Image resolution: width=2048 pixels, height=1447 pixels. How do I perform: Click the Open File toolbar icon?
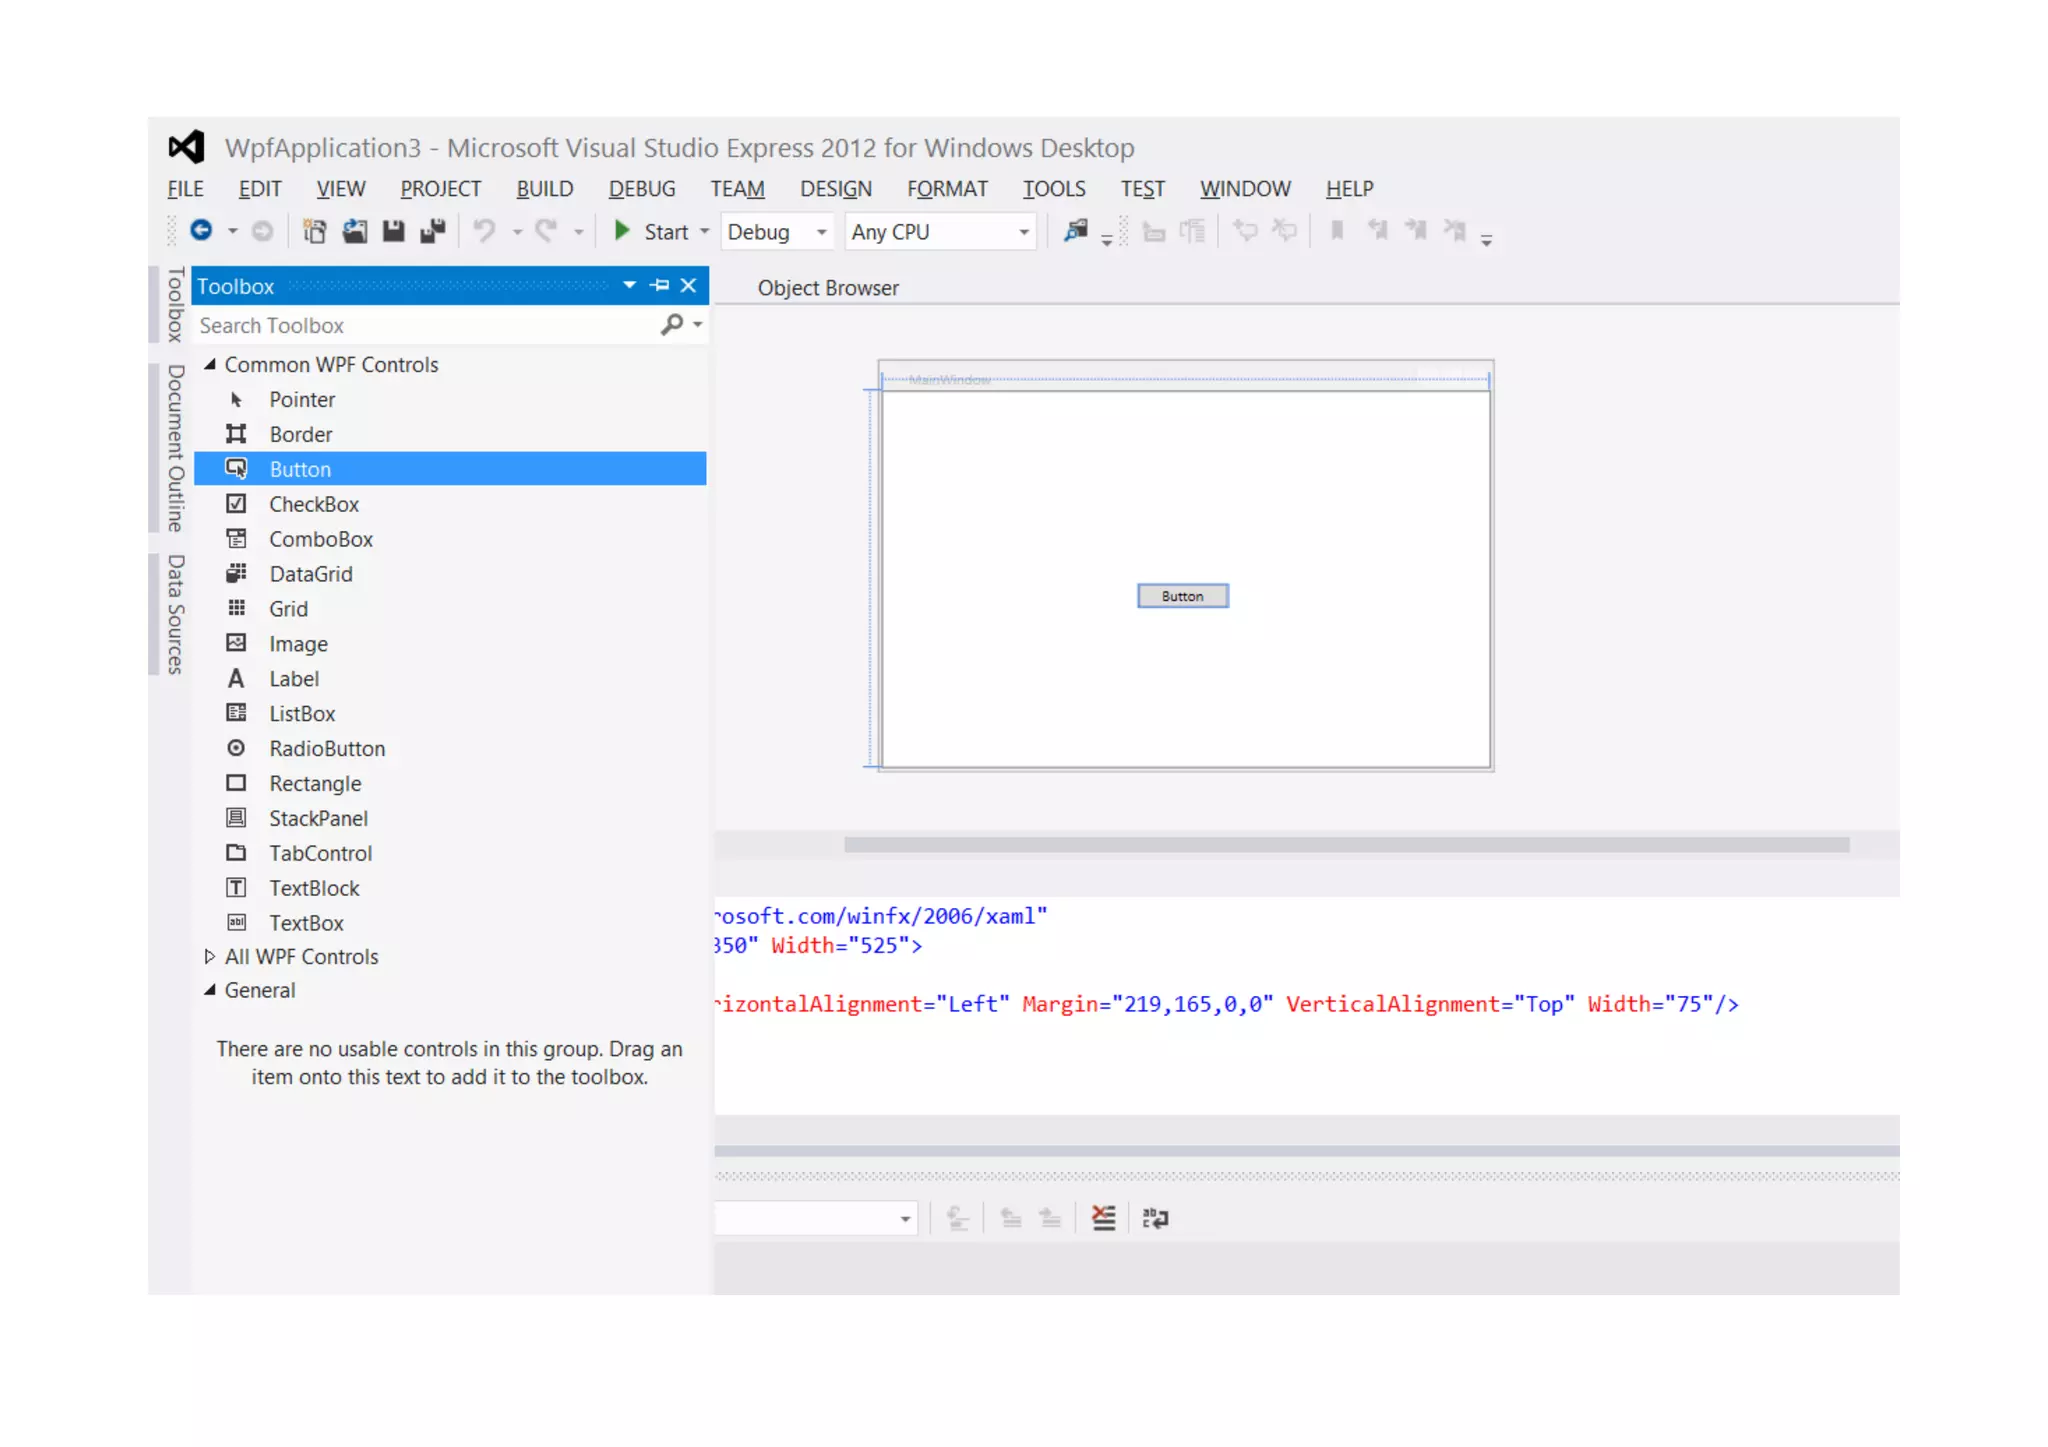pyautogui.click(x=354, y=231)
